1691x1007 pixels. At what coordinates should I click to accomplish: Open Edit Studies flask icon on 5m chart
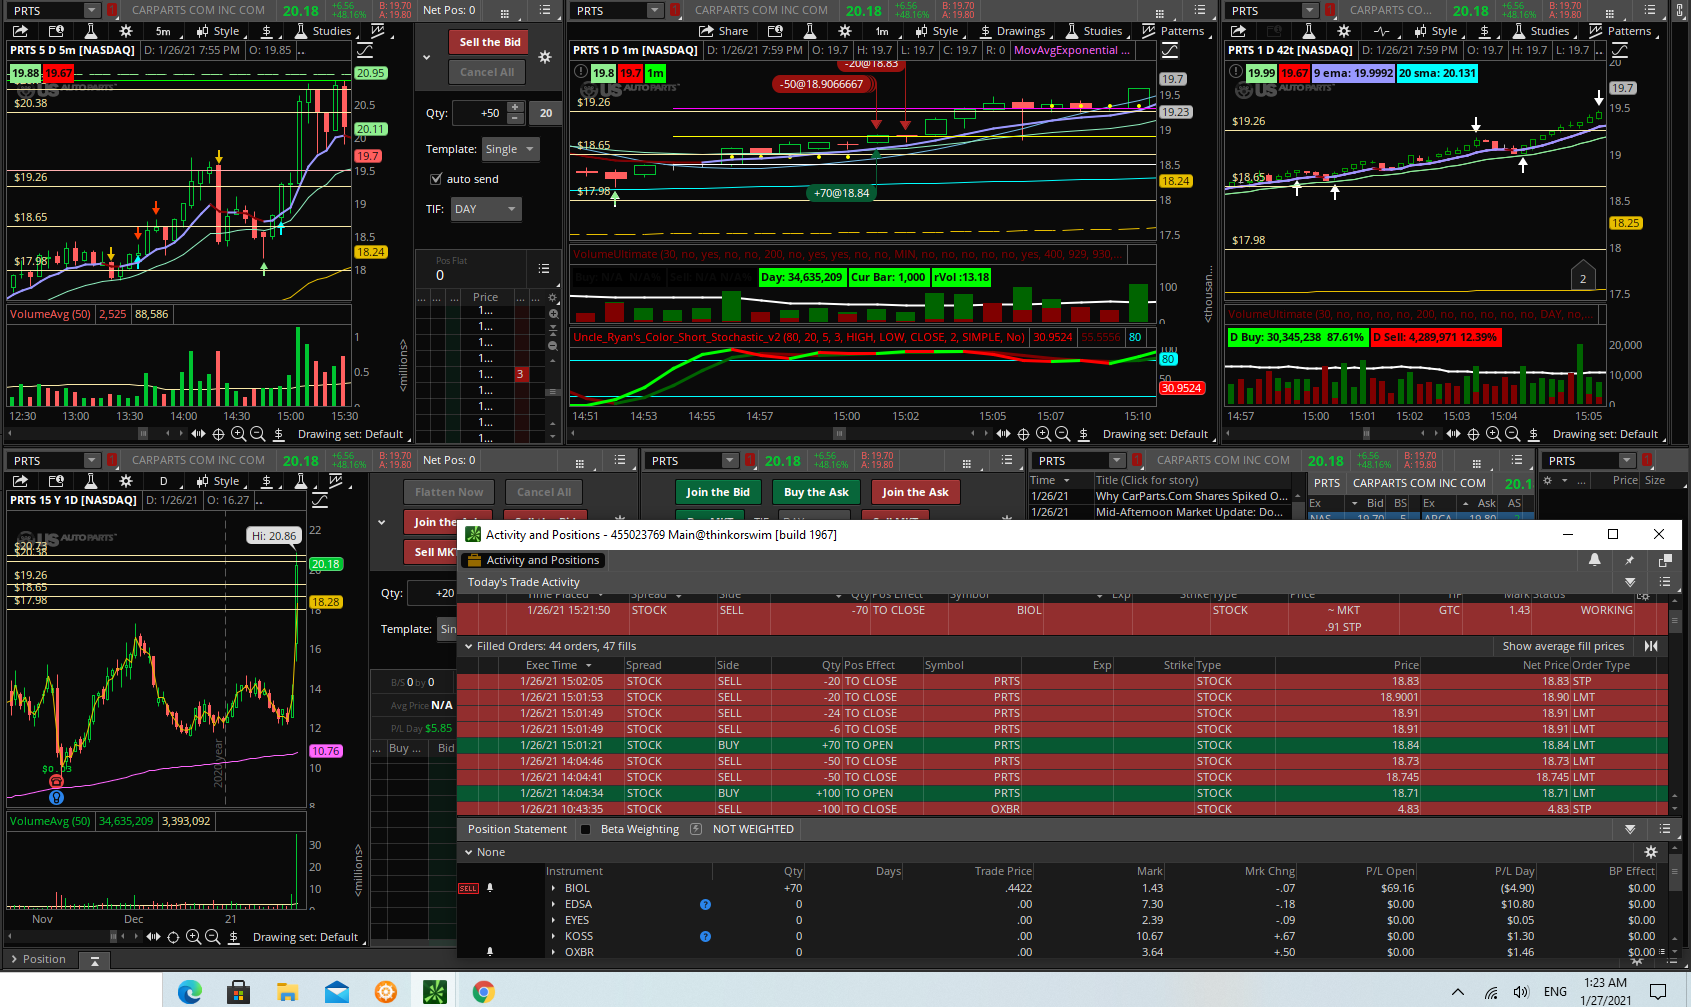[90, 31]
